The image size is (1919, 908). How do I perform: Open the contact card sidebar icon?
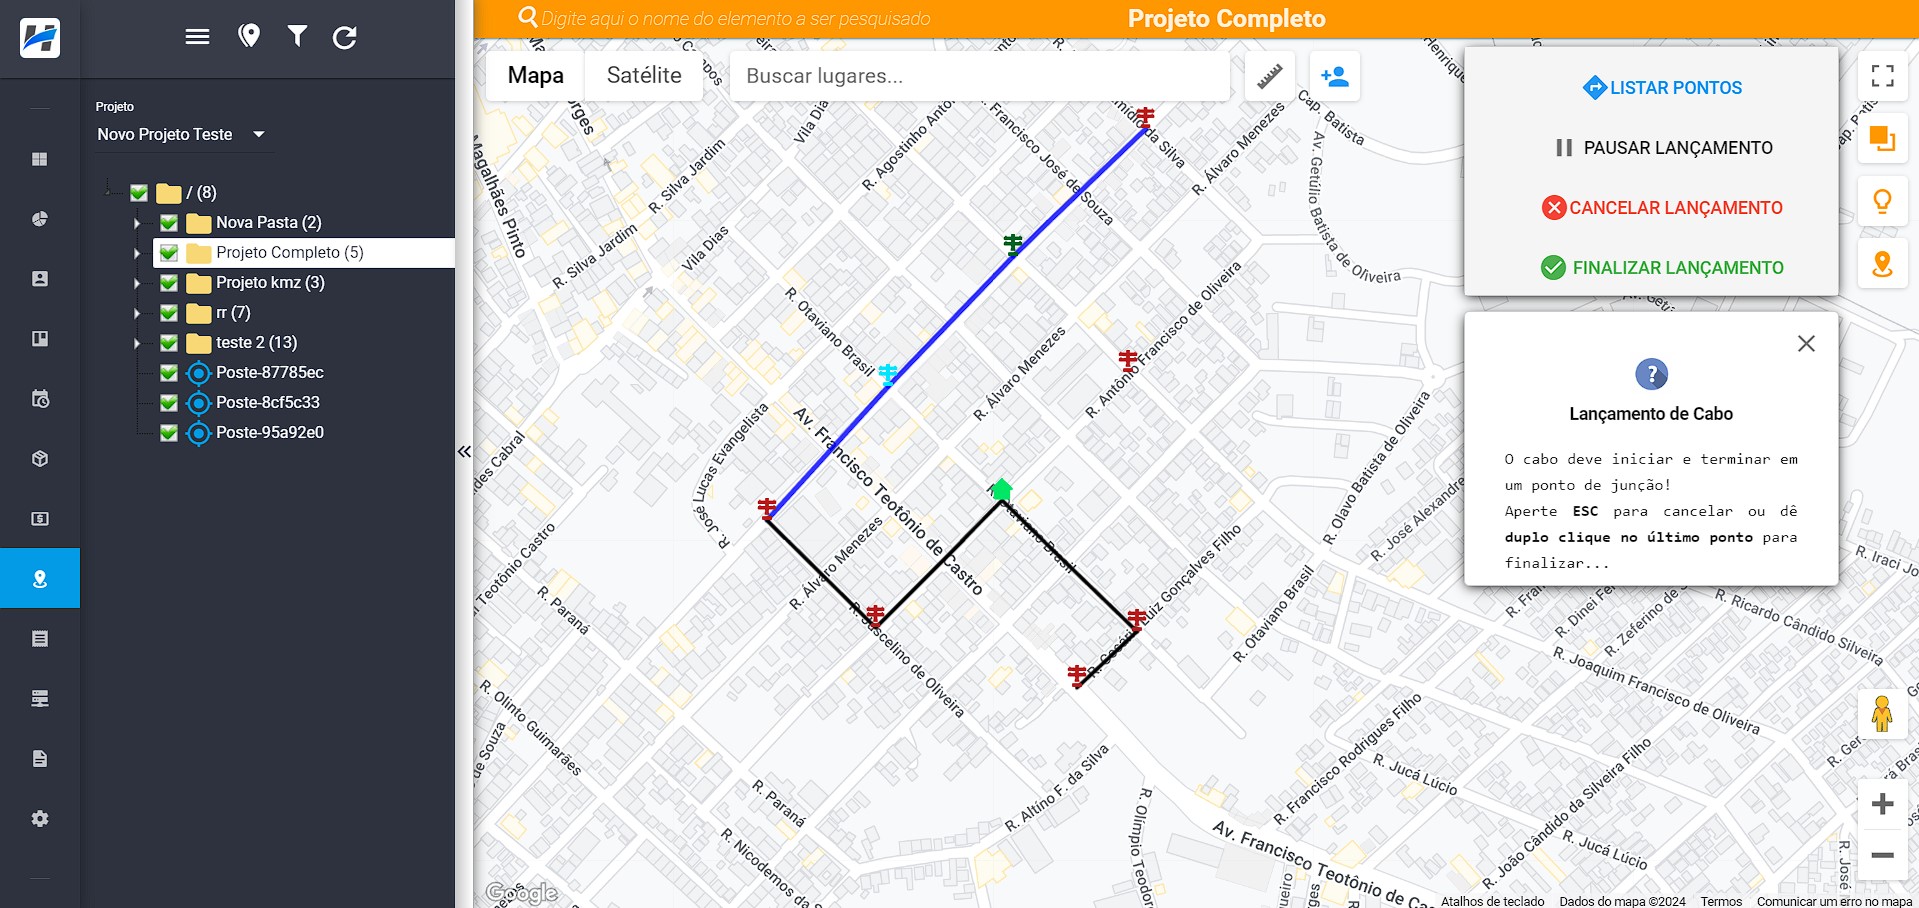(40, 279)
